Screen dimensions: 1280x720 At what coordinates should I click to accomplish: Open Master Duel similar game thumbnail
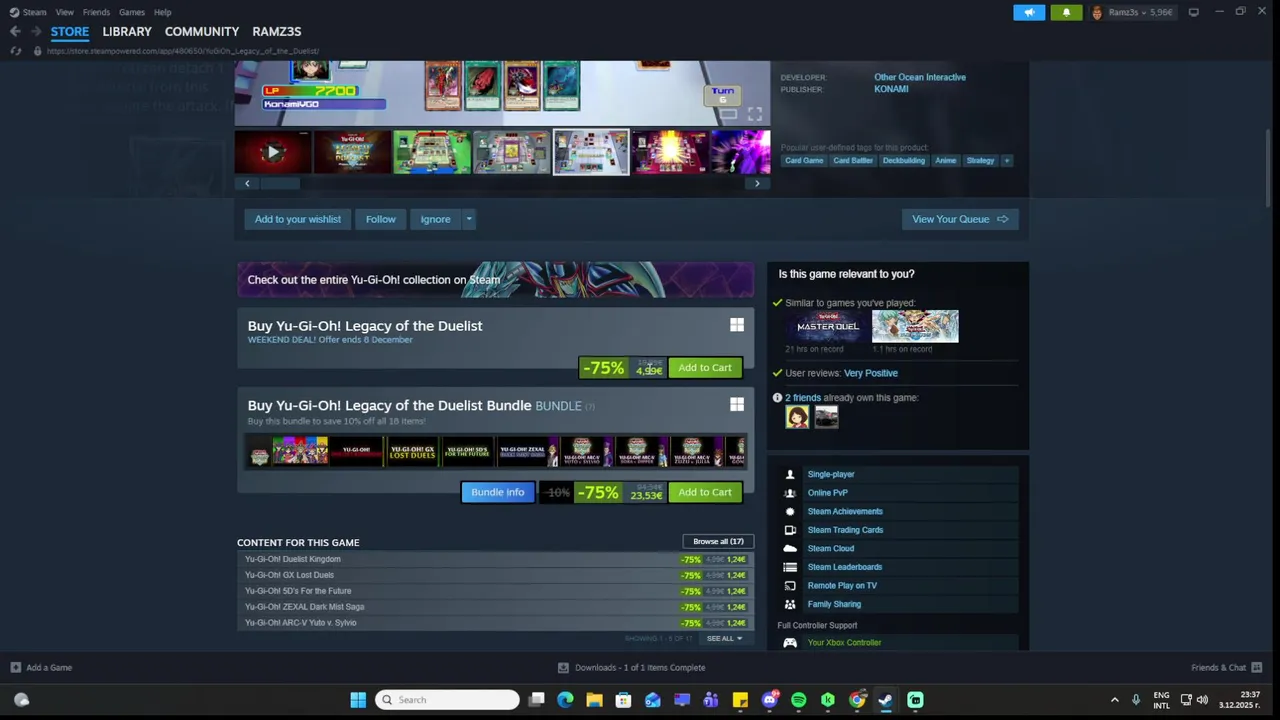[x=828, y=326]
